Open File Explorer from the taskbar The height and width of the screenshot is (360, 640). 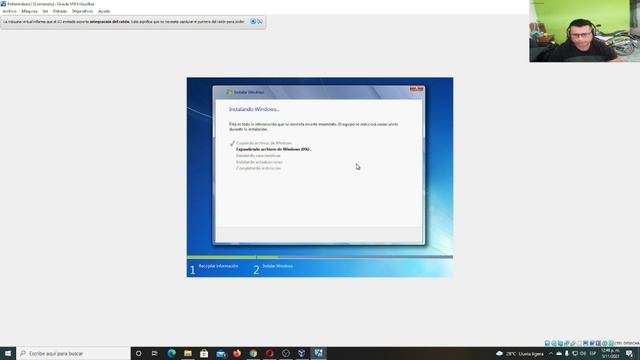coord(188,353)
